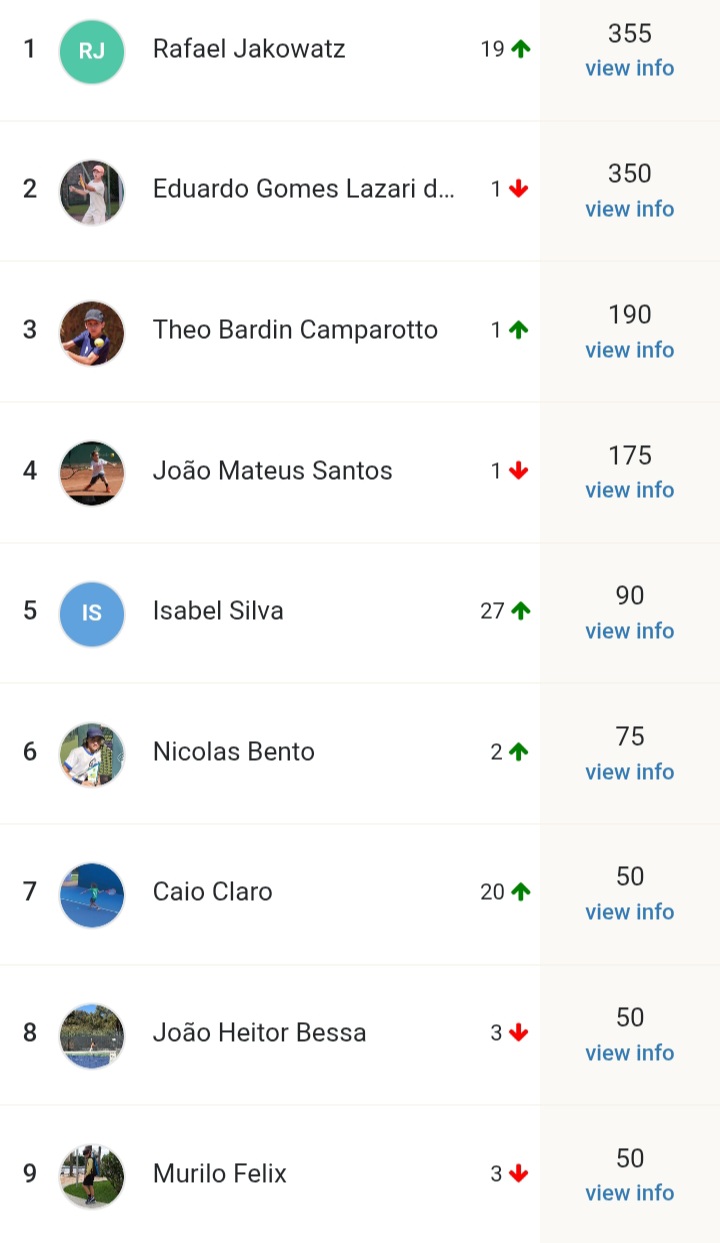Select the player name Murilo Felix
The image size is (720, 1243).
219,1174
